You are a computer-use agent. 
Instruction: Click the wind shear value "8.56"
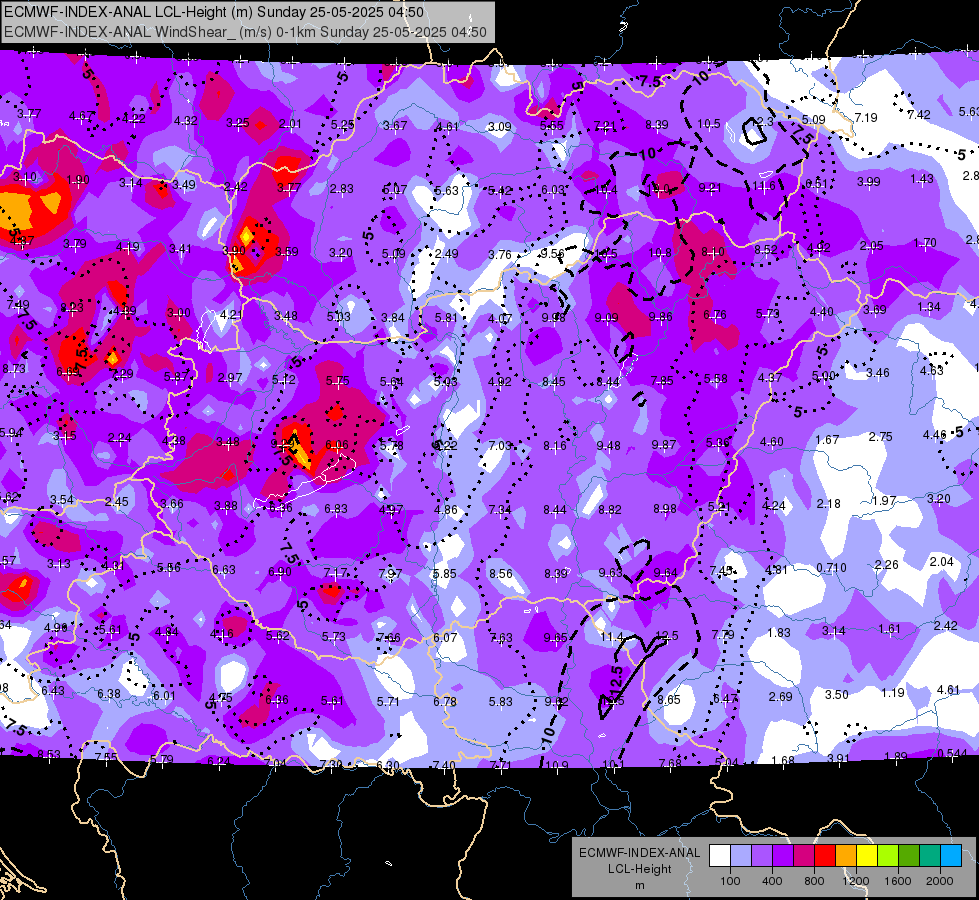[x=501, y=573]
